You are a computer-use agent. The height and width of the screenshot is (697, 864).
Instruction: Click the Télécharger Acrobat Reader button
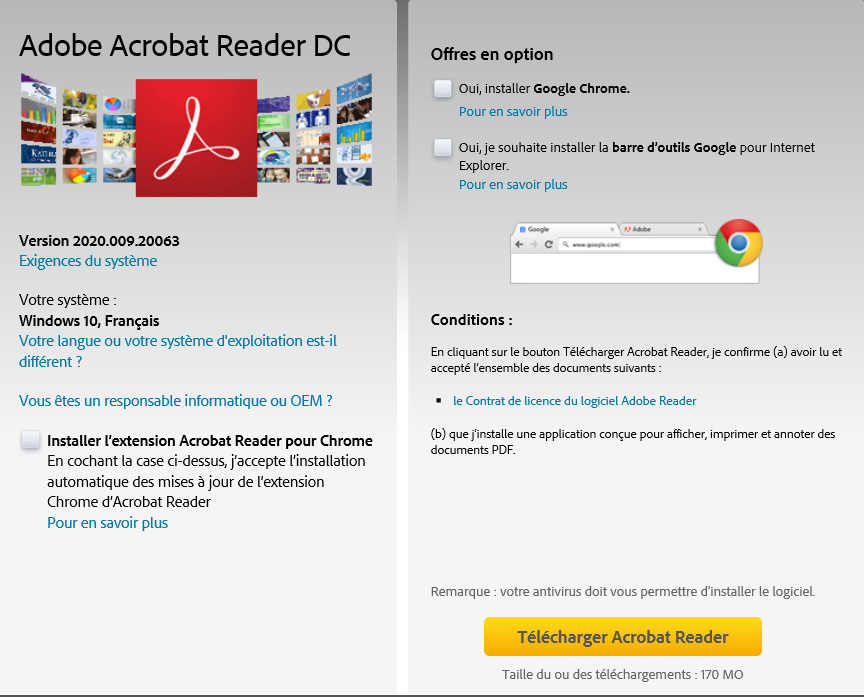click(x=623, y=637)
